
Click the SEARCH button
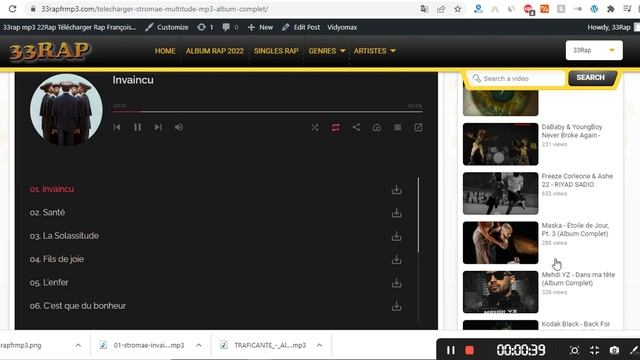[591, 78]
